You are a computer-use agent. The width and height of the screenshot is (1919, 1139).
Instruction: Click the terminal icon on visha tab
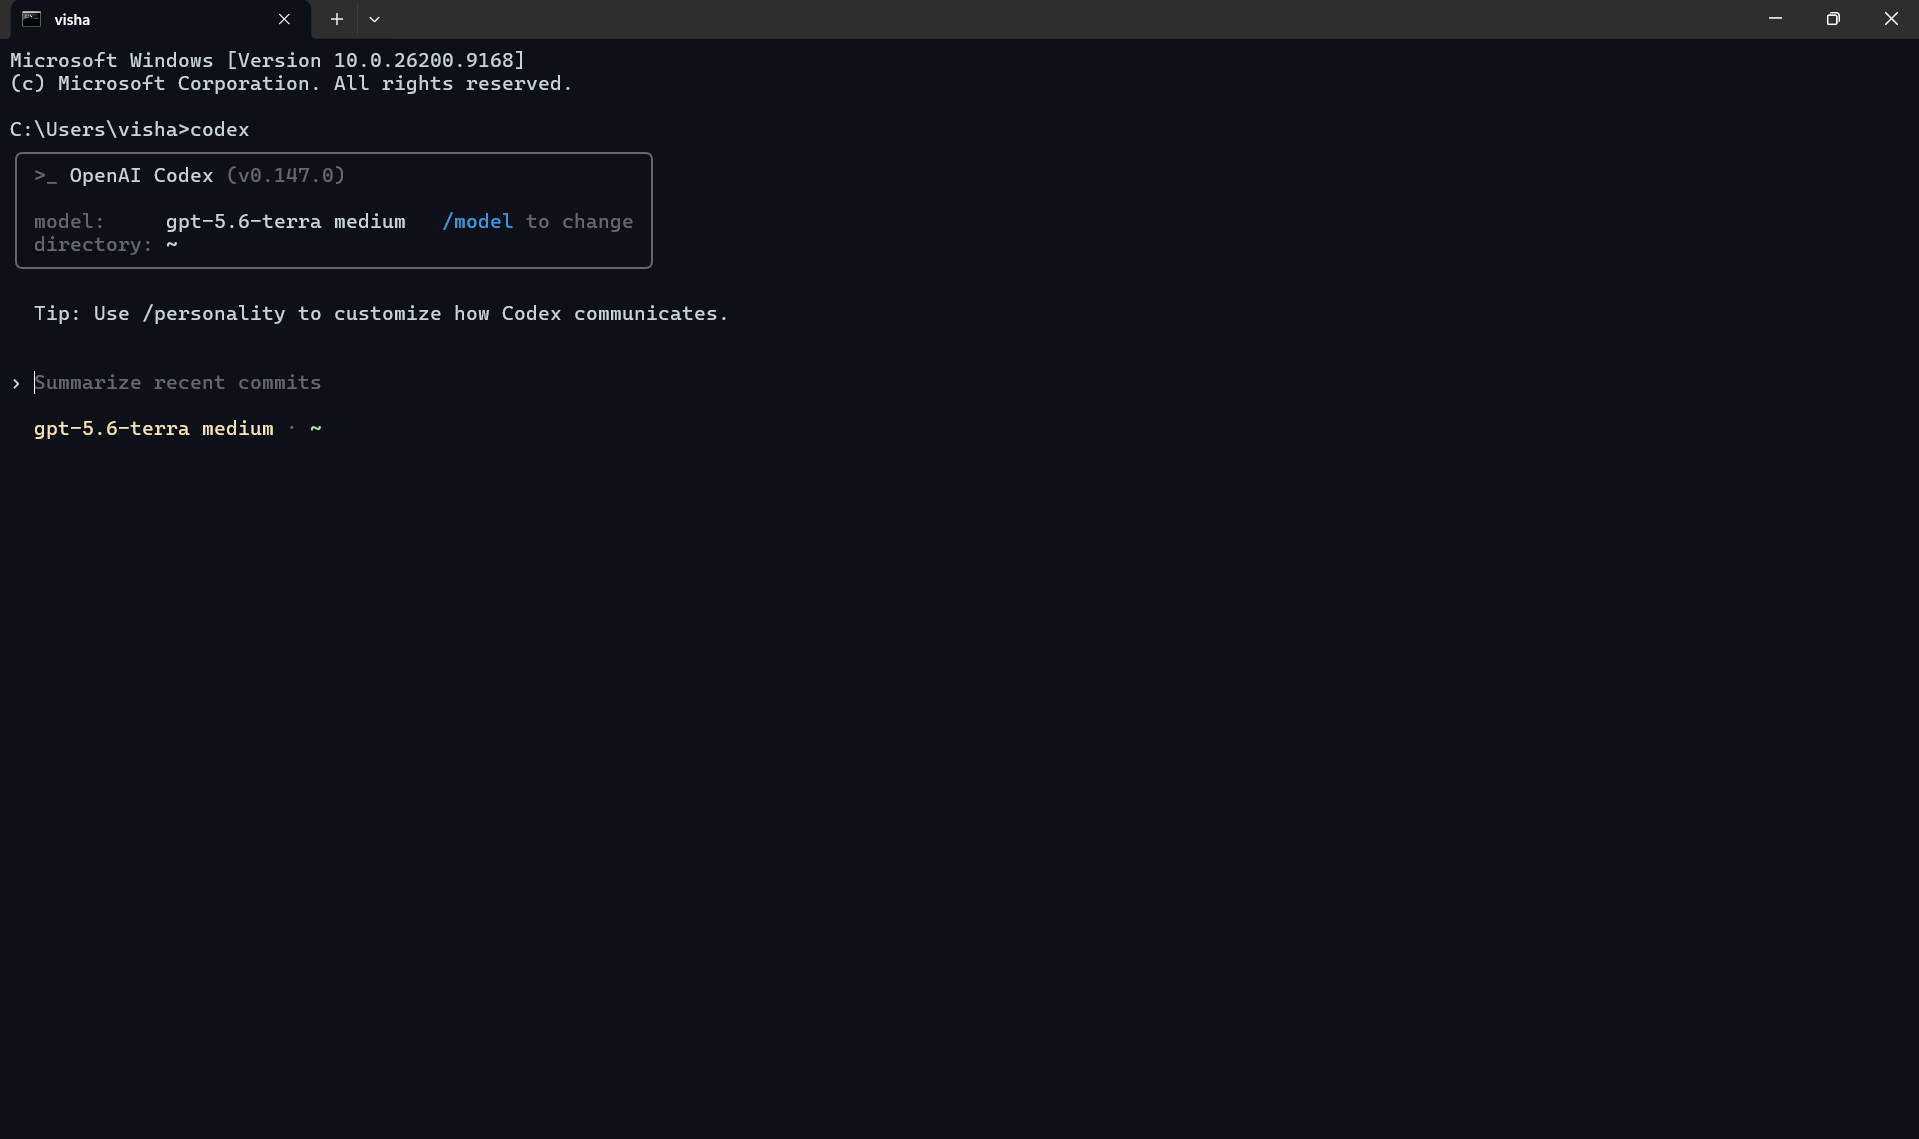coord(32,19)
